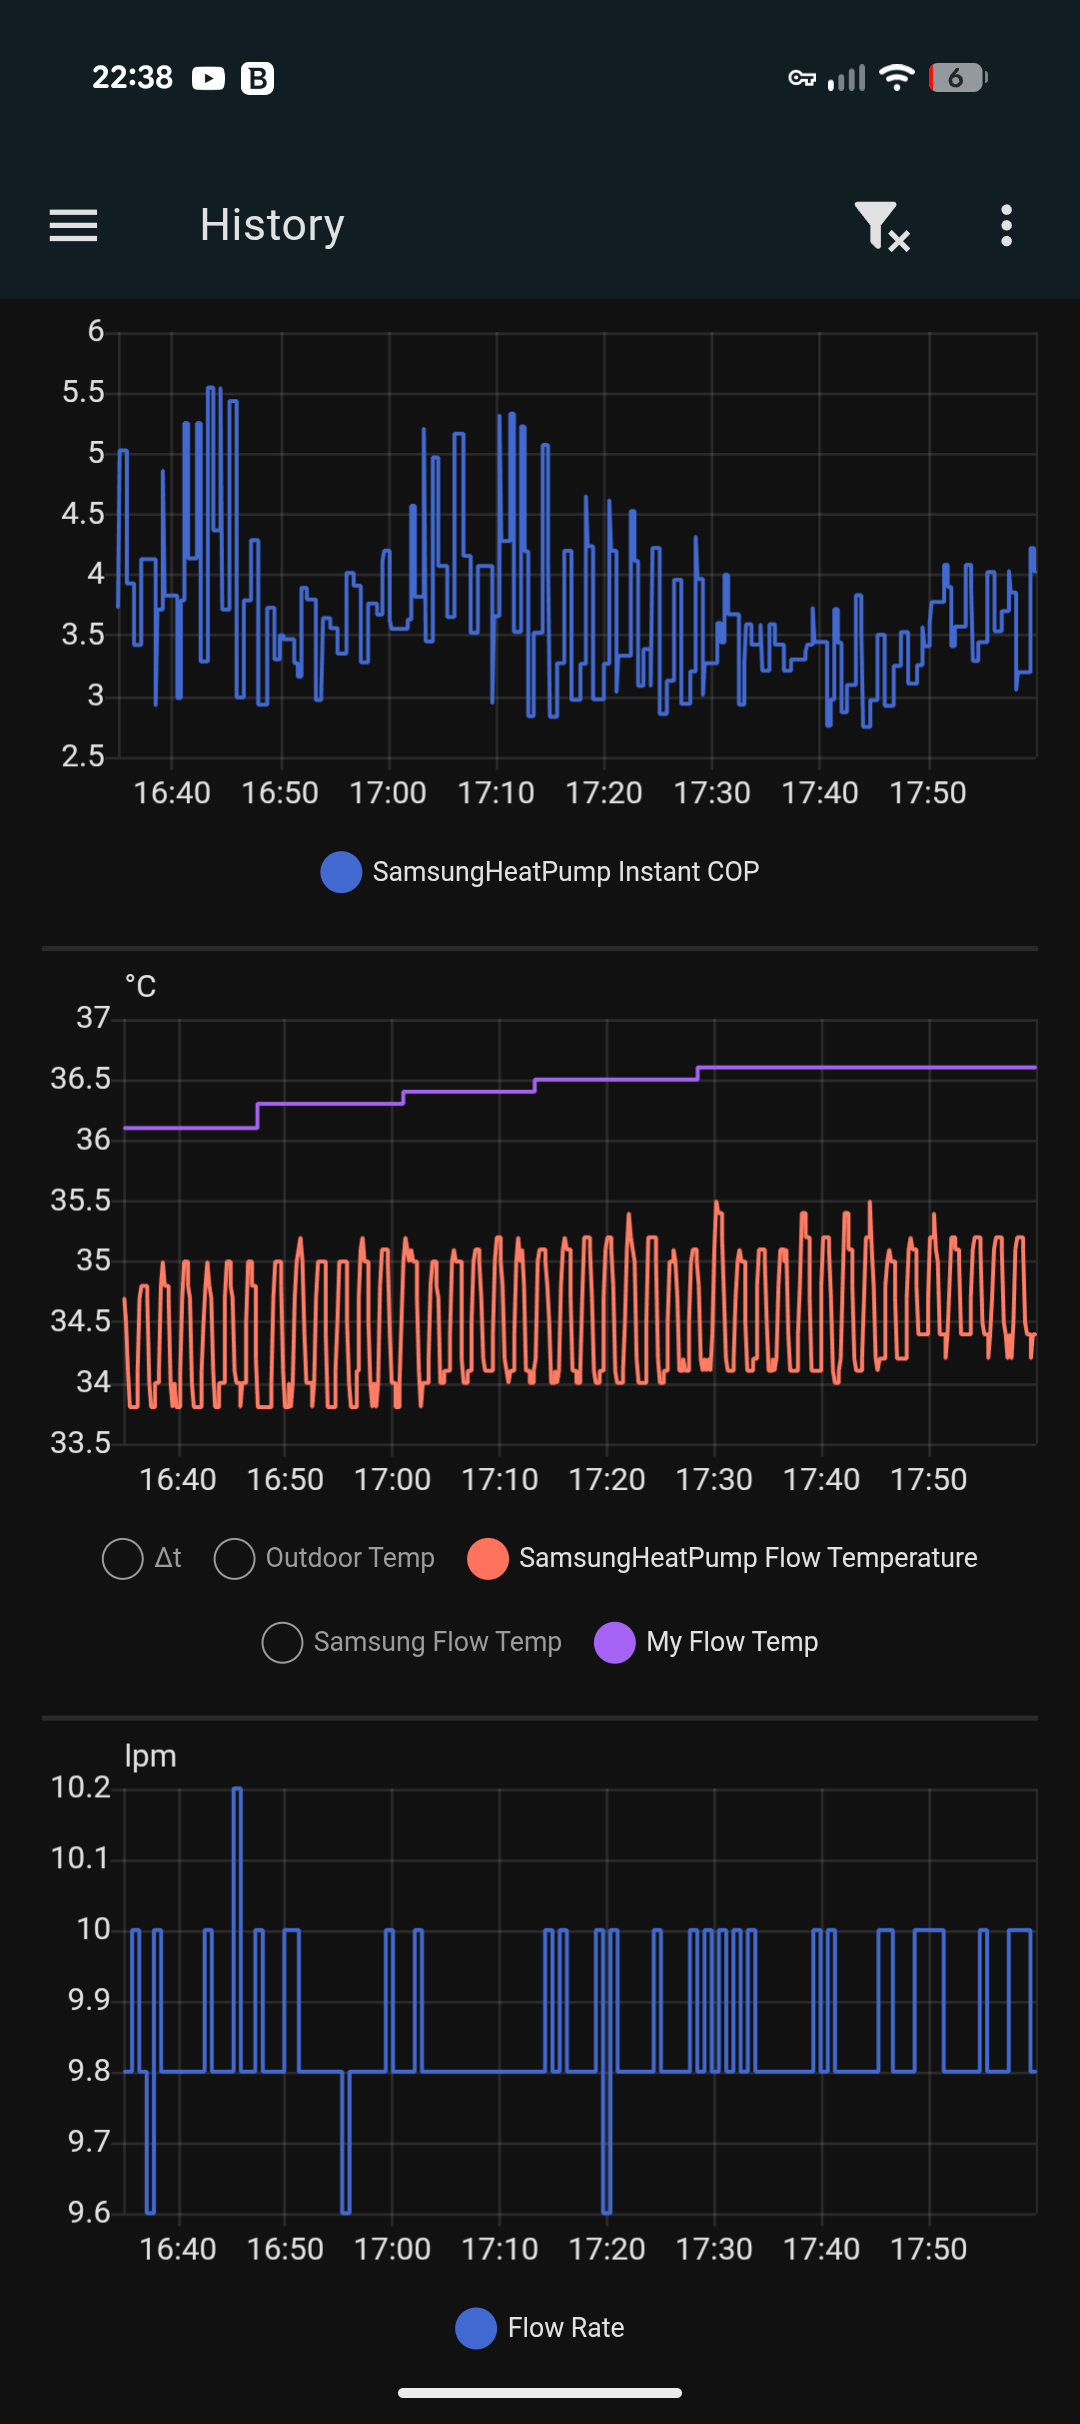Viewport: 1080px width, 2424px height.
Task: Clear the history filter
Action: 881,225
